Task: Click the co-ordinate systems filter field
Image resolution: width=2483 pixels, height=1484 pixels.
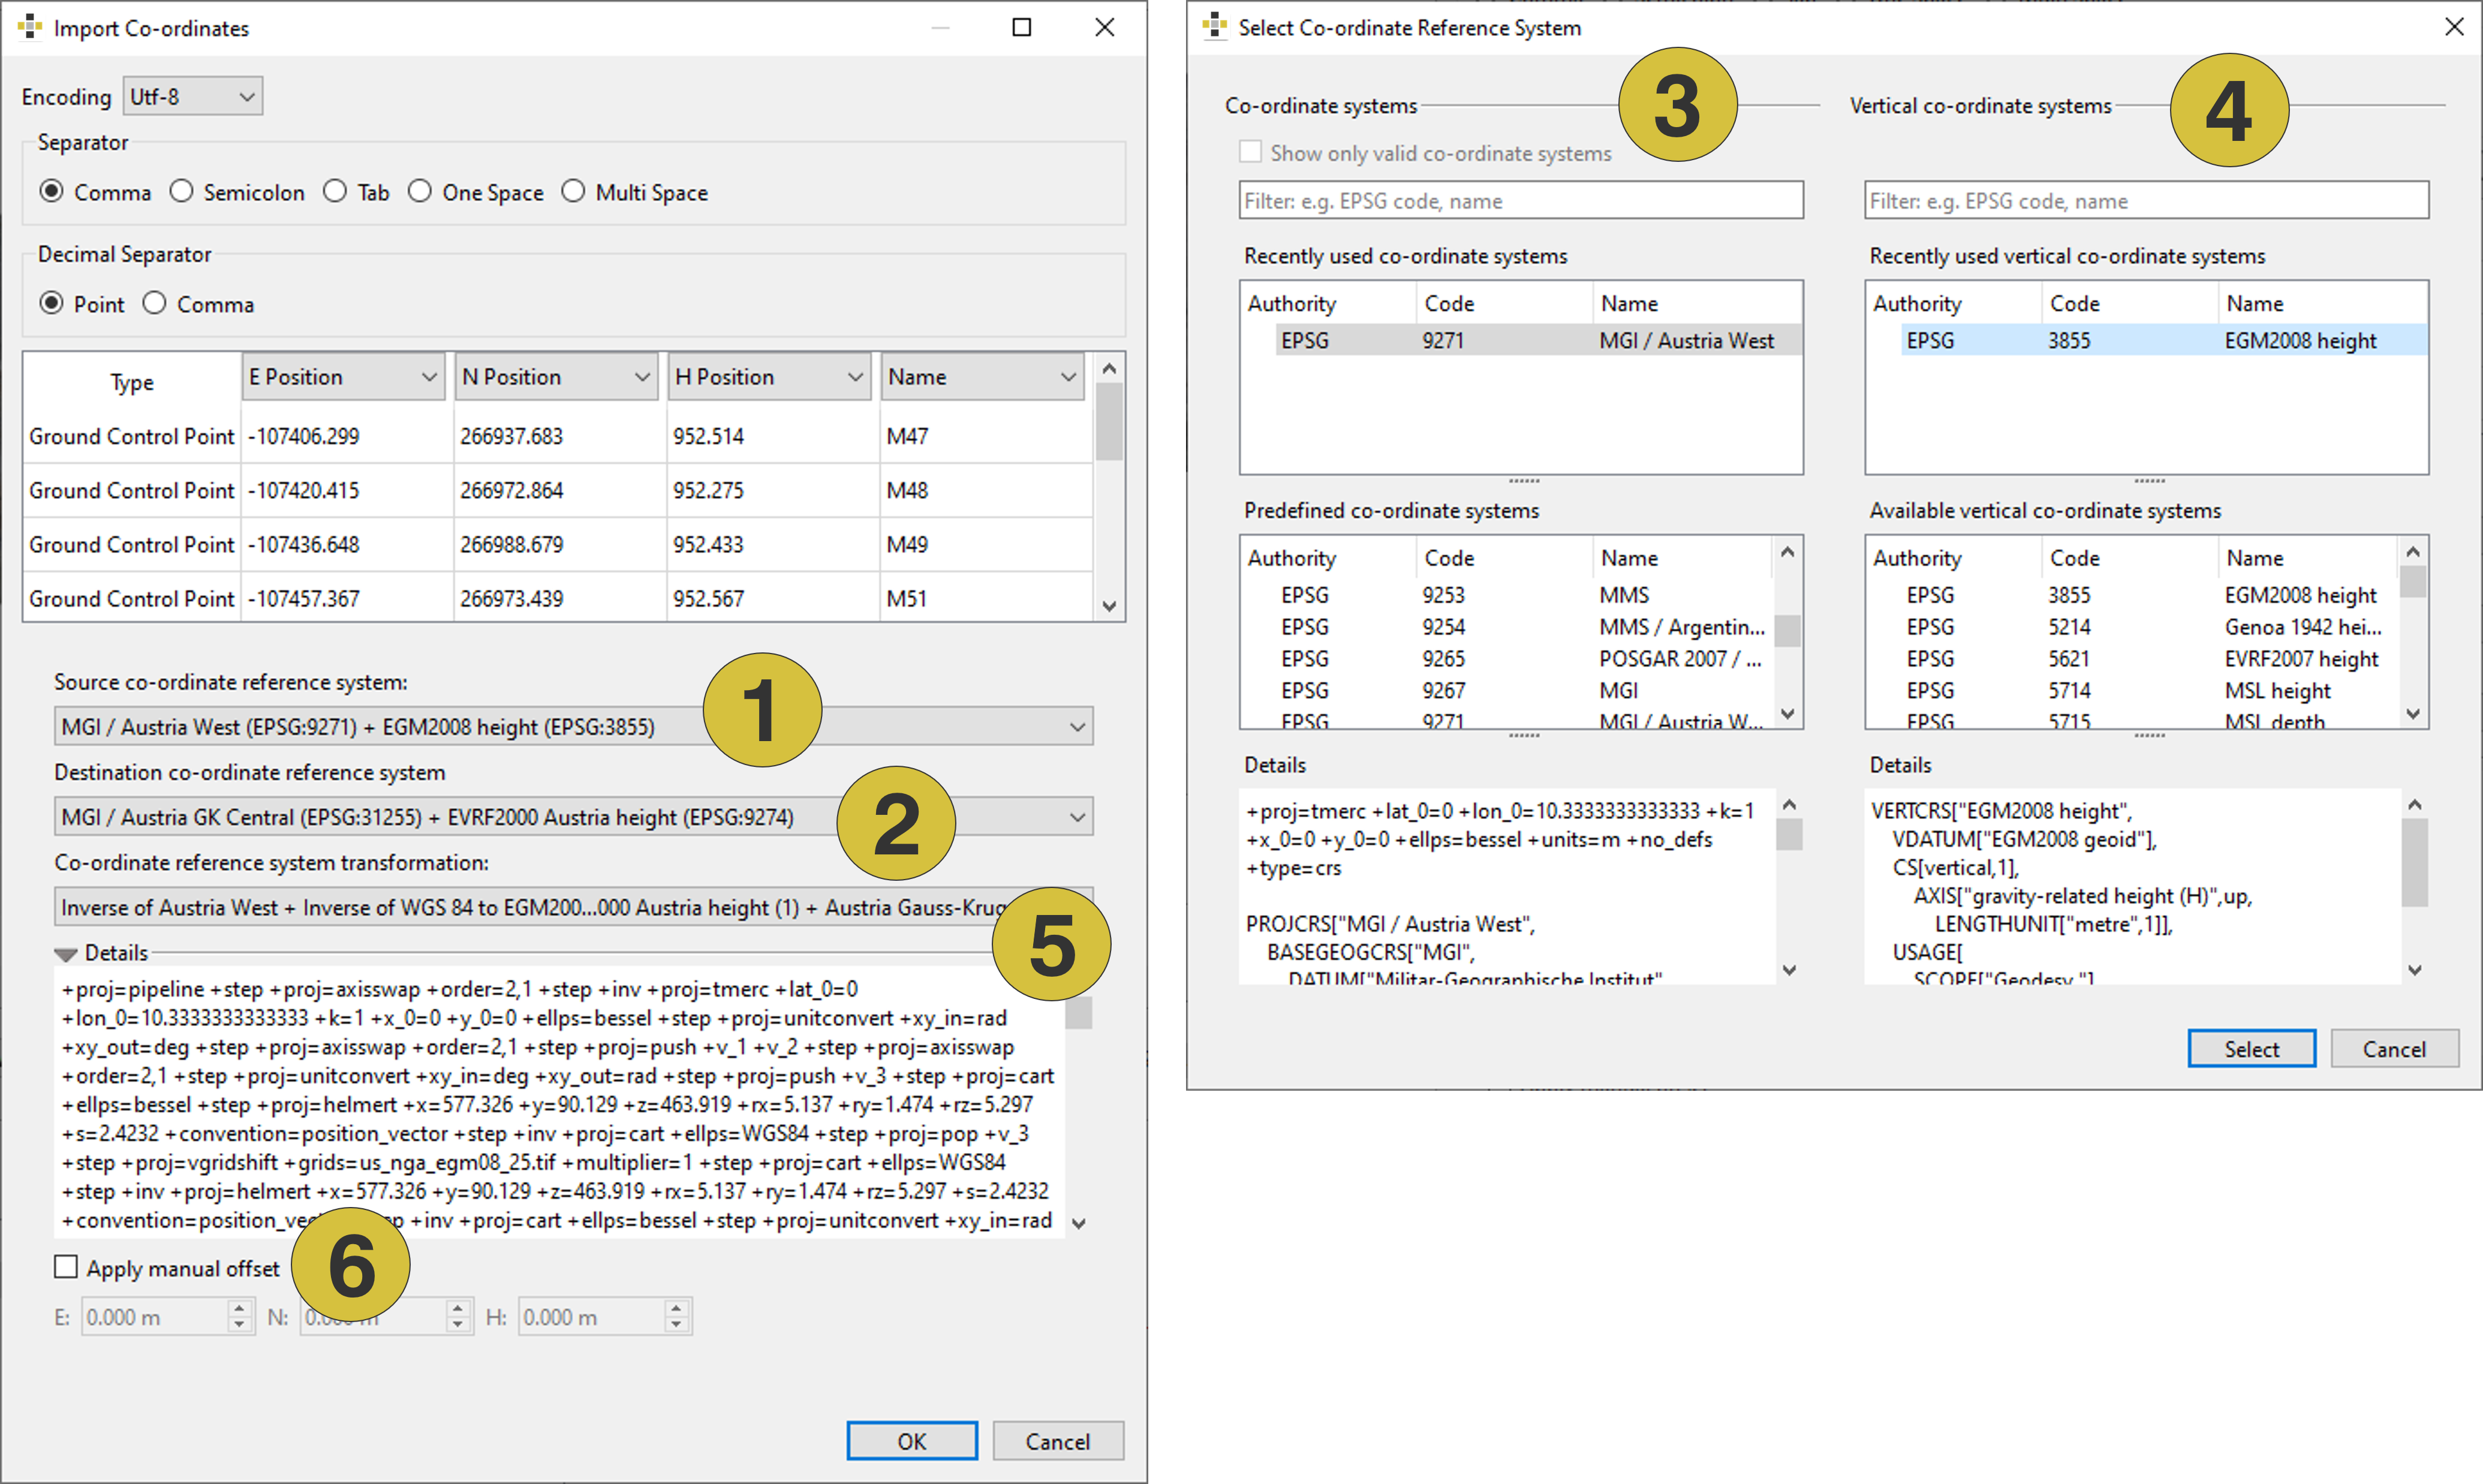Action: (x=1521, y=201)
